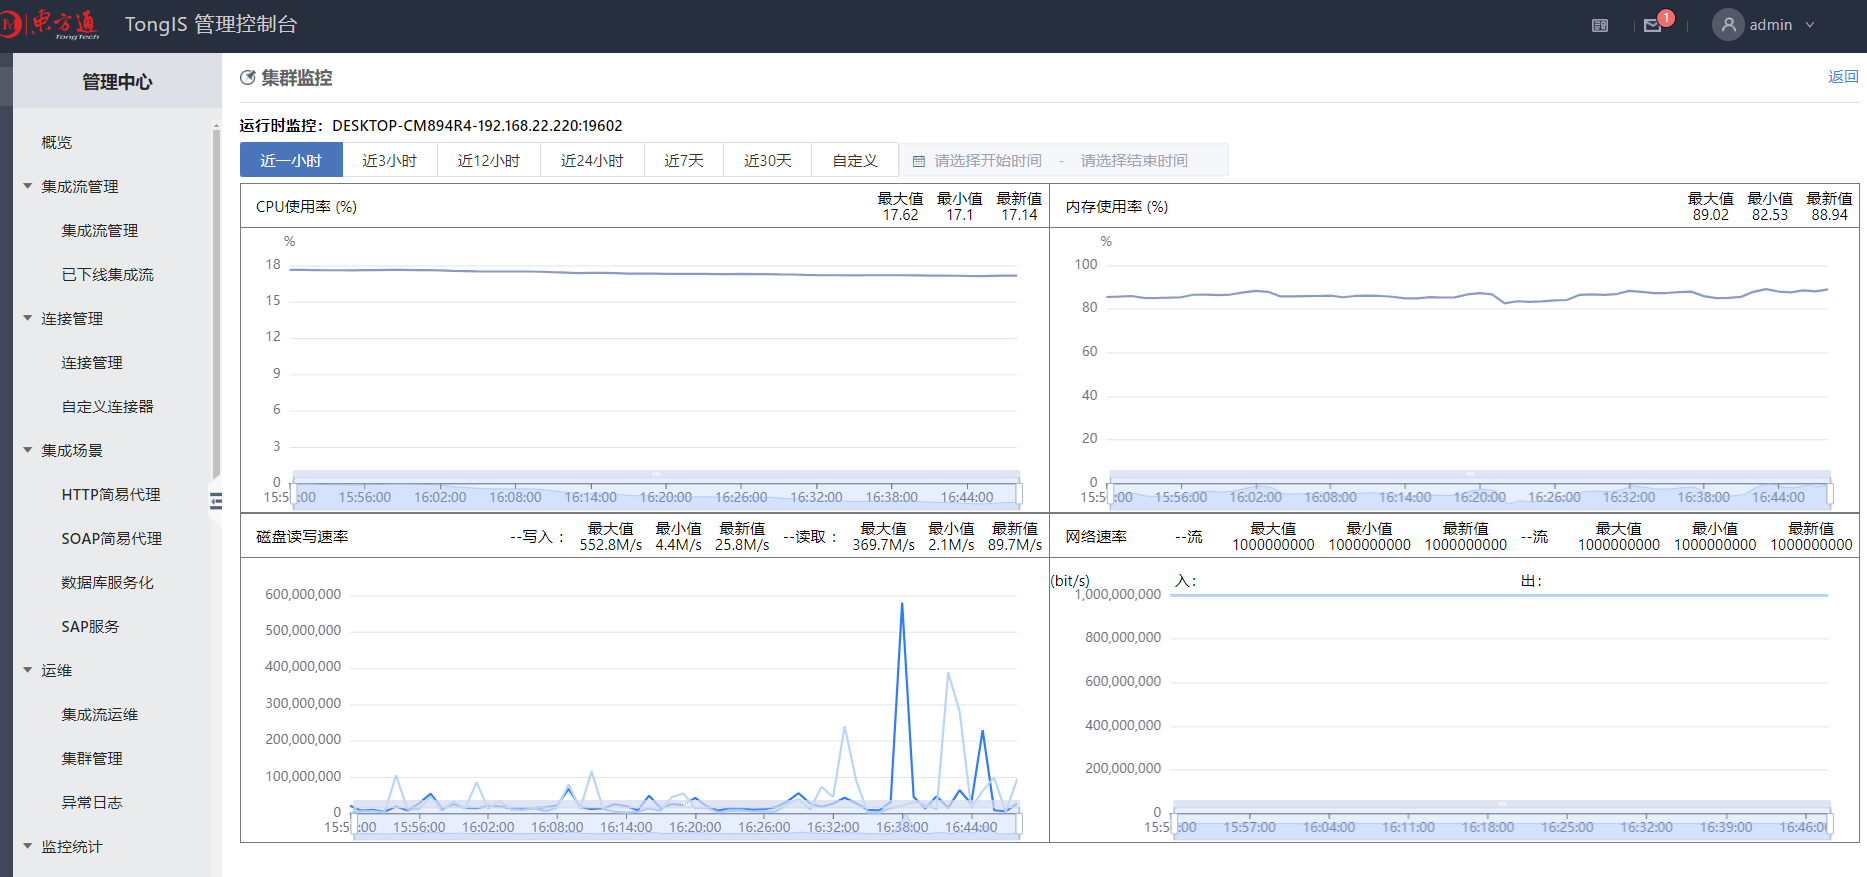The width and height of the screenshot is (1867, 877).
Task: Click the TongIS 管理控制台 title
Action: 211,25
